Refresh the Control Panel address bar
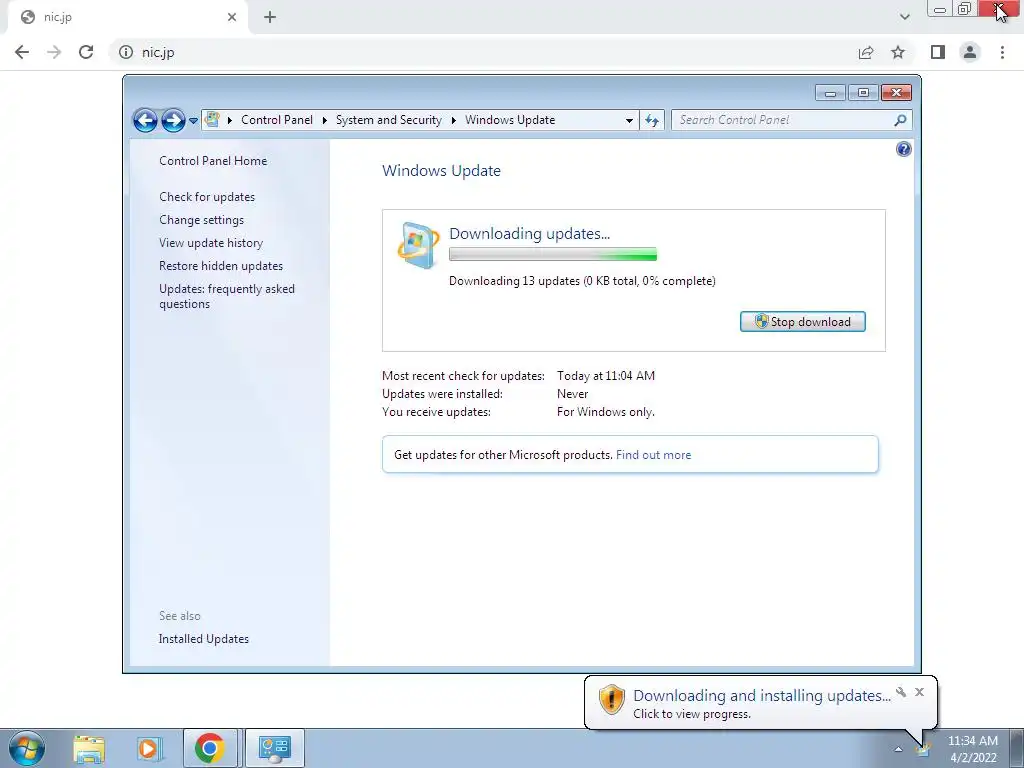This screenshot has width=1024, height=768. [652, 120]
